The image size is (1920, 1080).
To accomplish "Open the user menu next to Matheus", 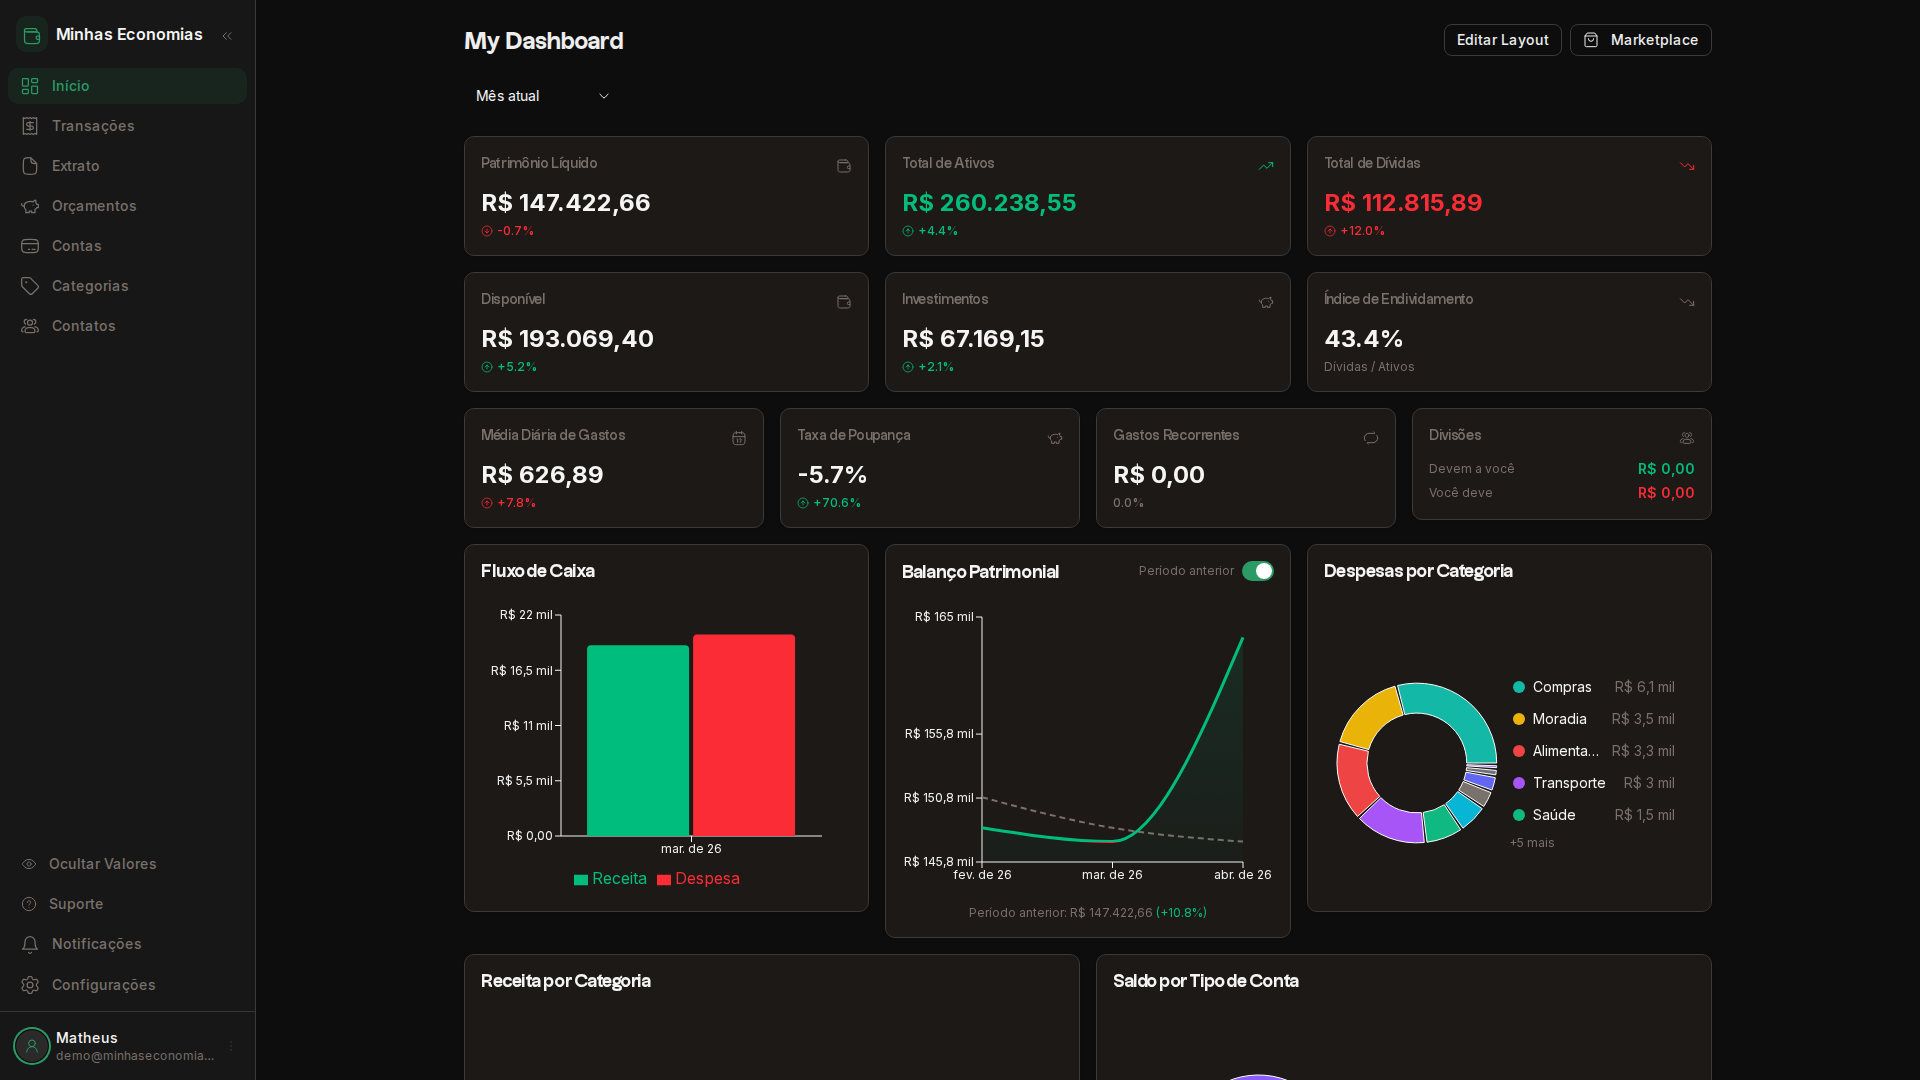I will [231, 1046].
